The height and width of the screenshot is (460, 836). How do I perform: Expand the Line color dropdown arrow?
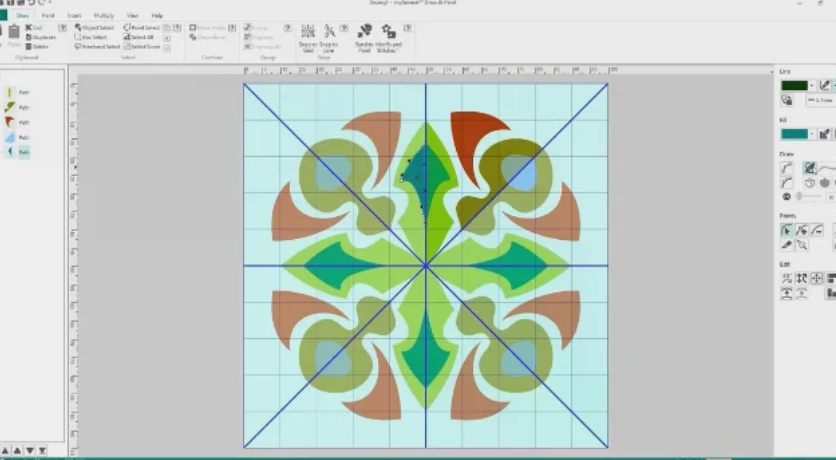(x=811, y=86)
